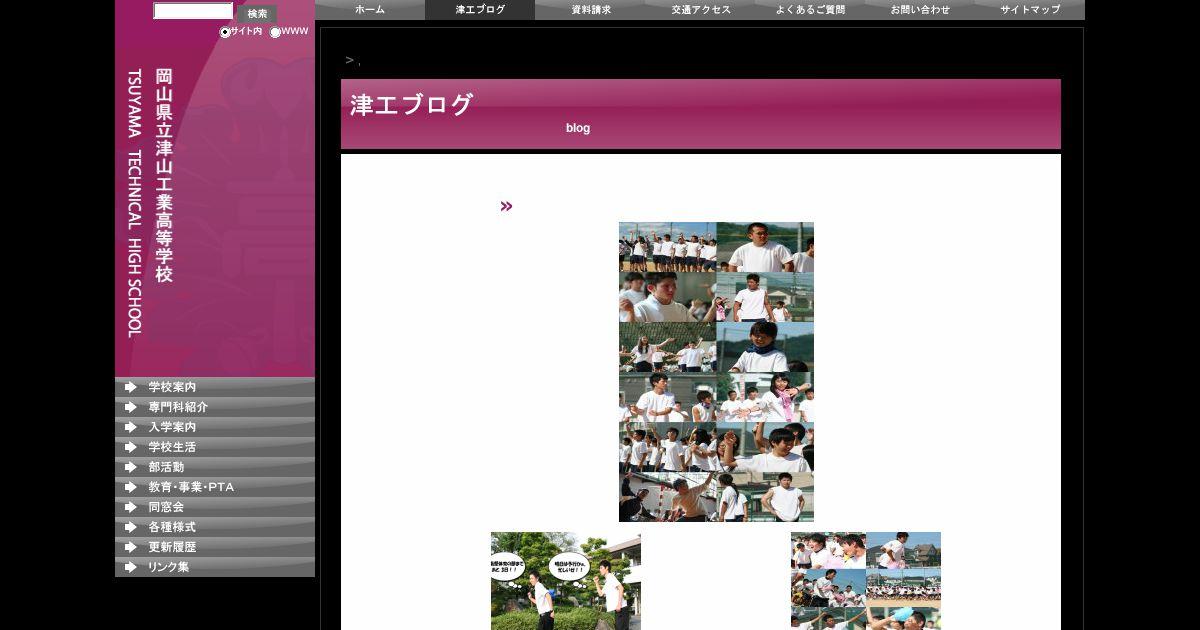Open 部活動 in the sidebar menu
Screen dimensions: 1200x630
click(x=215, y=467)
